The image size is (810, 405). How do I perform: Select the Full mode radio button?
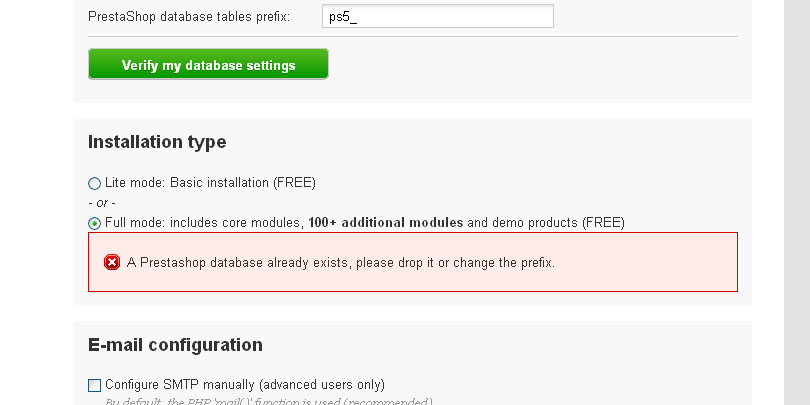(95, 223)
